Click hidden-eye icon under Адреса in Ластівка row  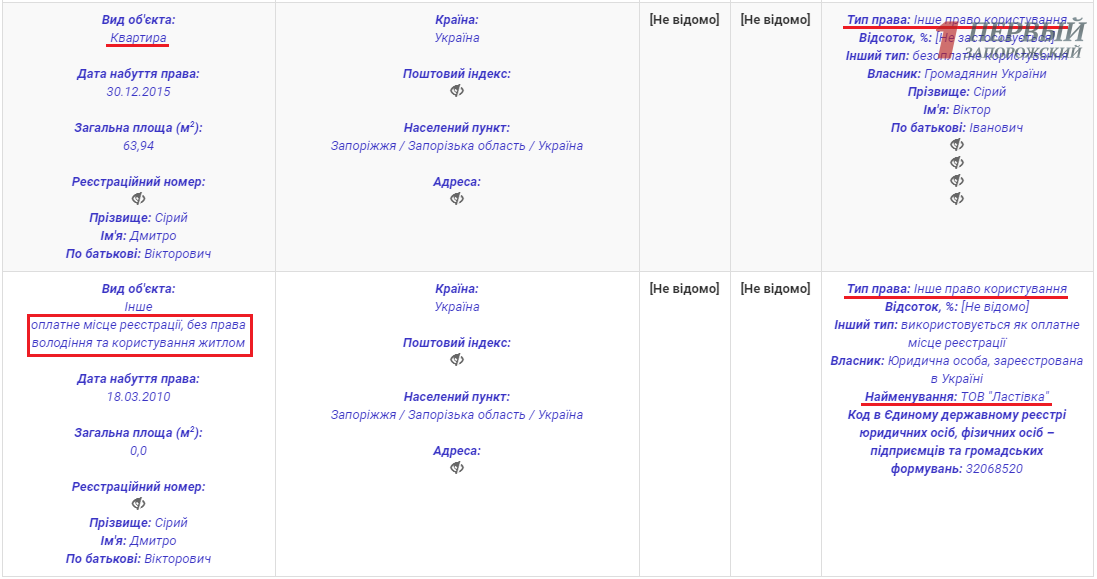click(x=457, y=468)
